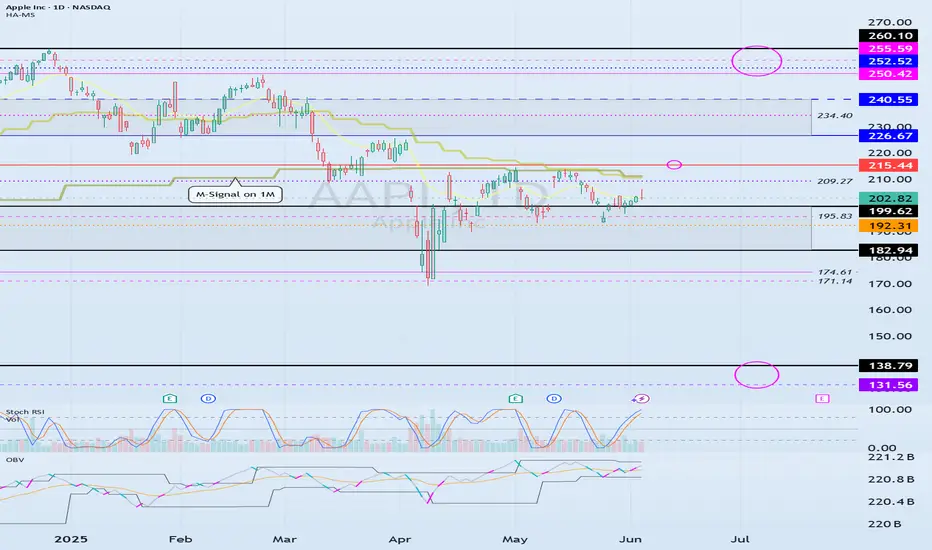Select the HA-MS indicator label
932x550 pixels.
(x=20, y=15)
